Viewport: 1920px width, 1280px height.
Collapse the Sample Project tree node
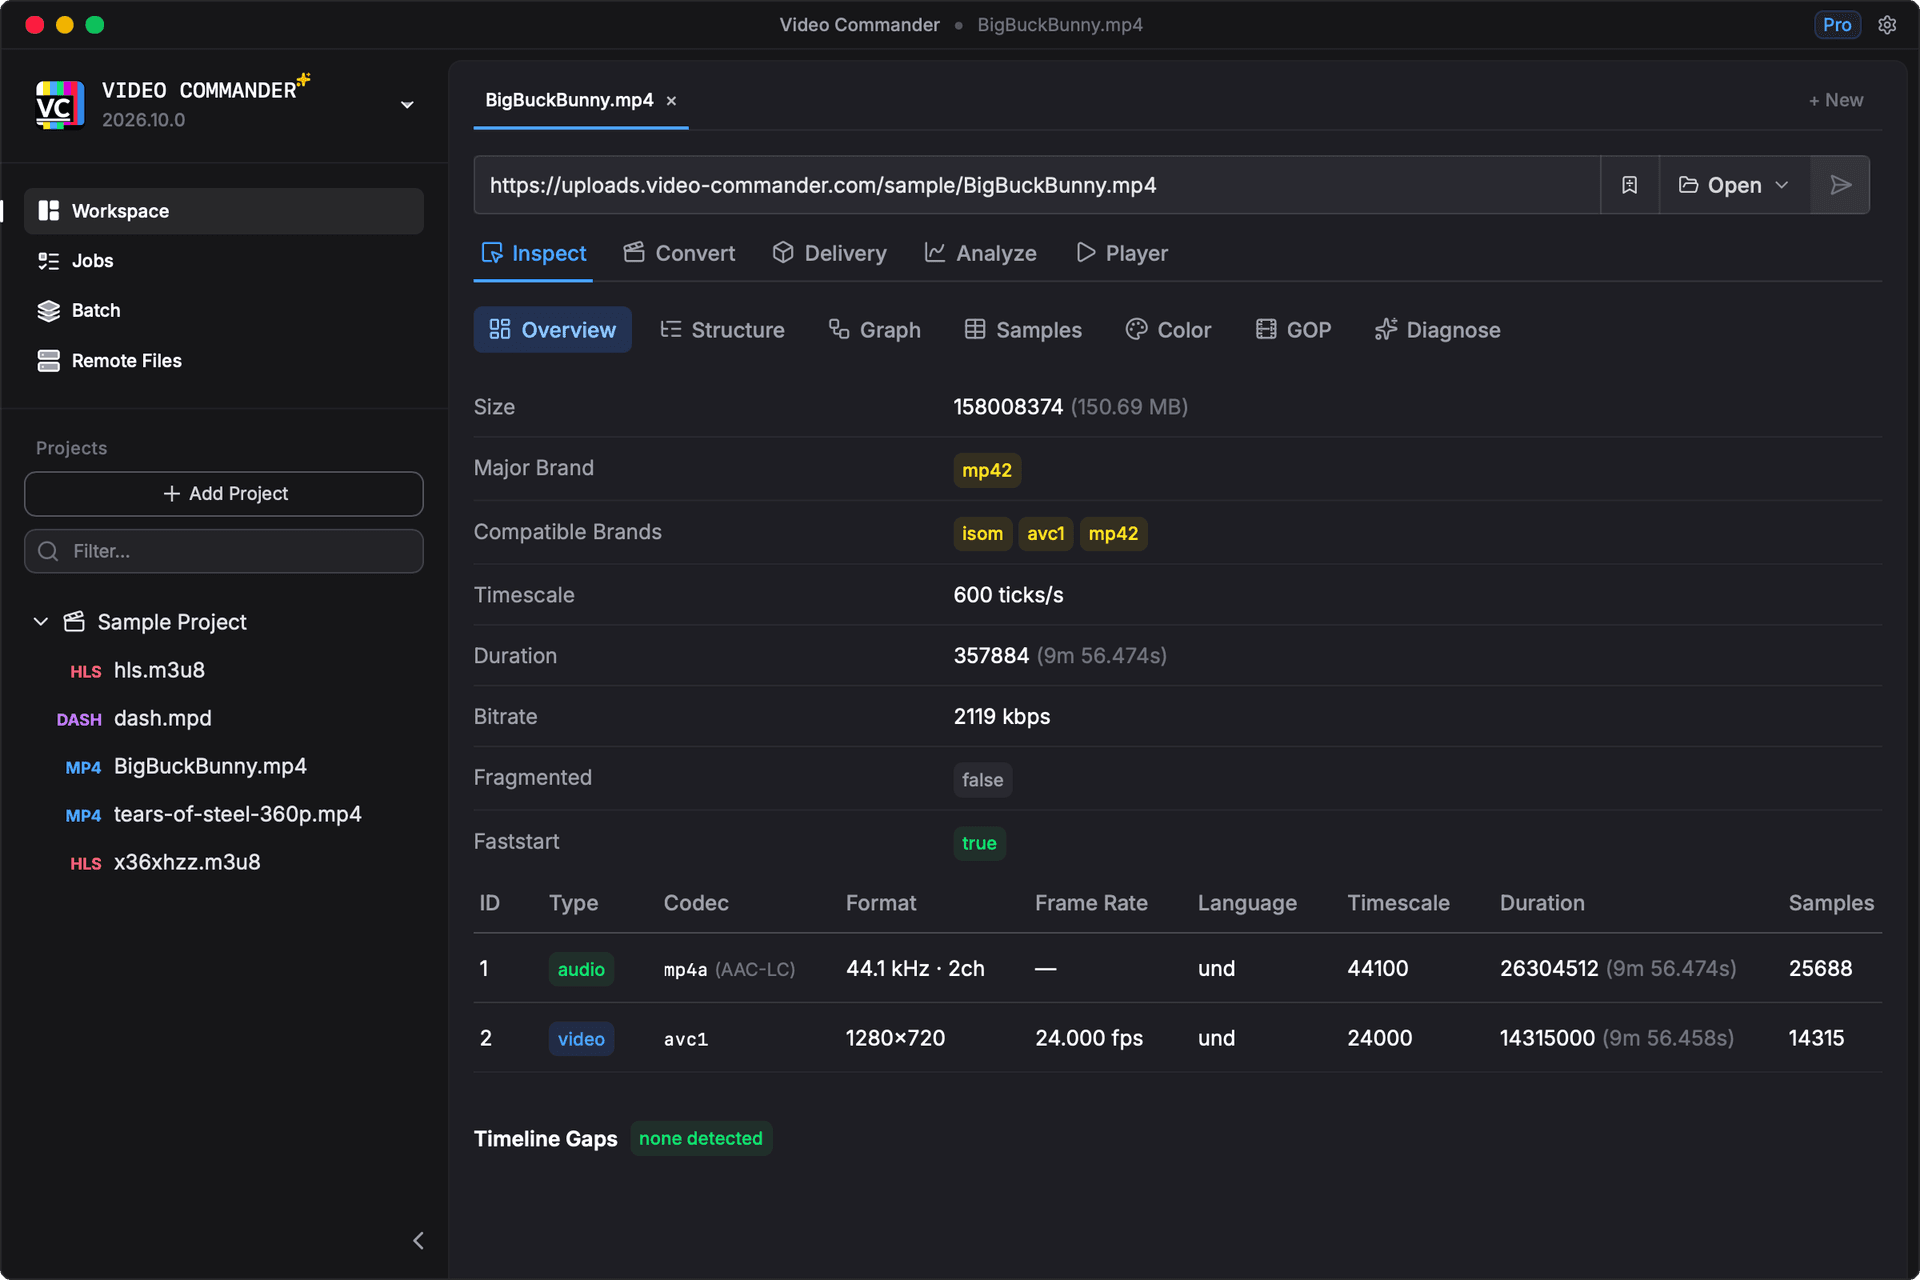coord(41,622)
